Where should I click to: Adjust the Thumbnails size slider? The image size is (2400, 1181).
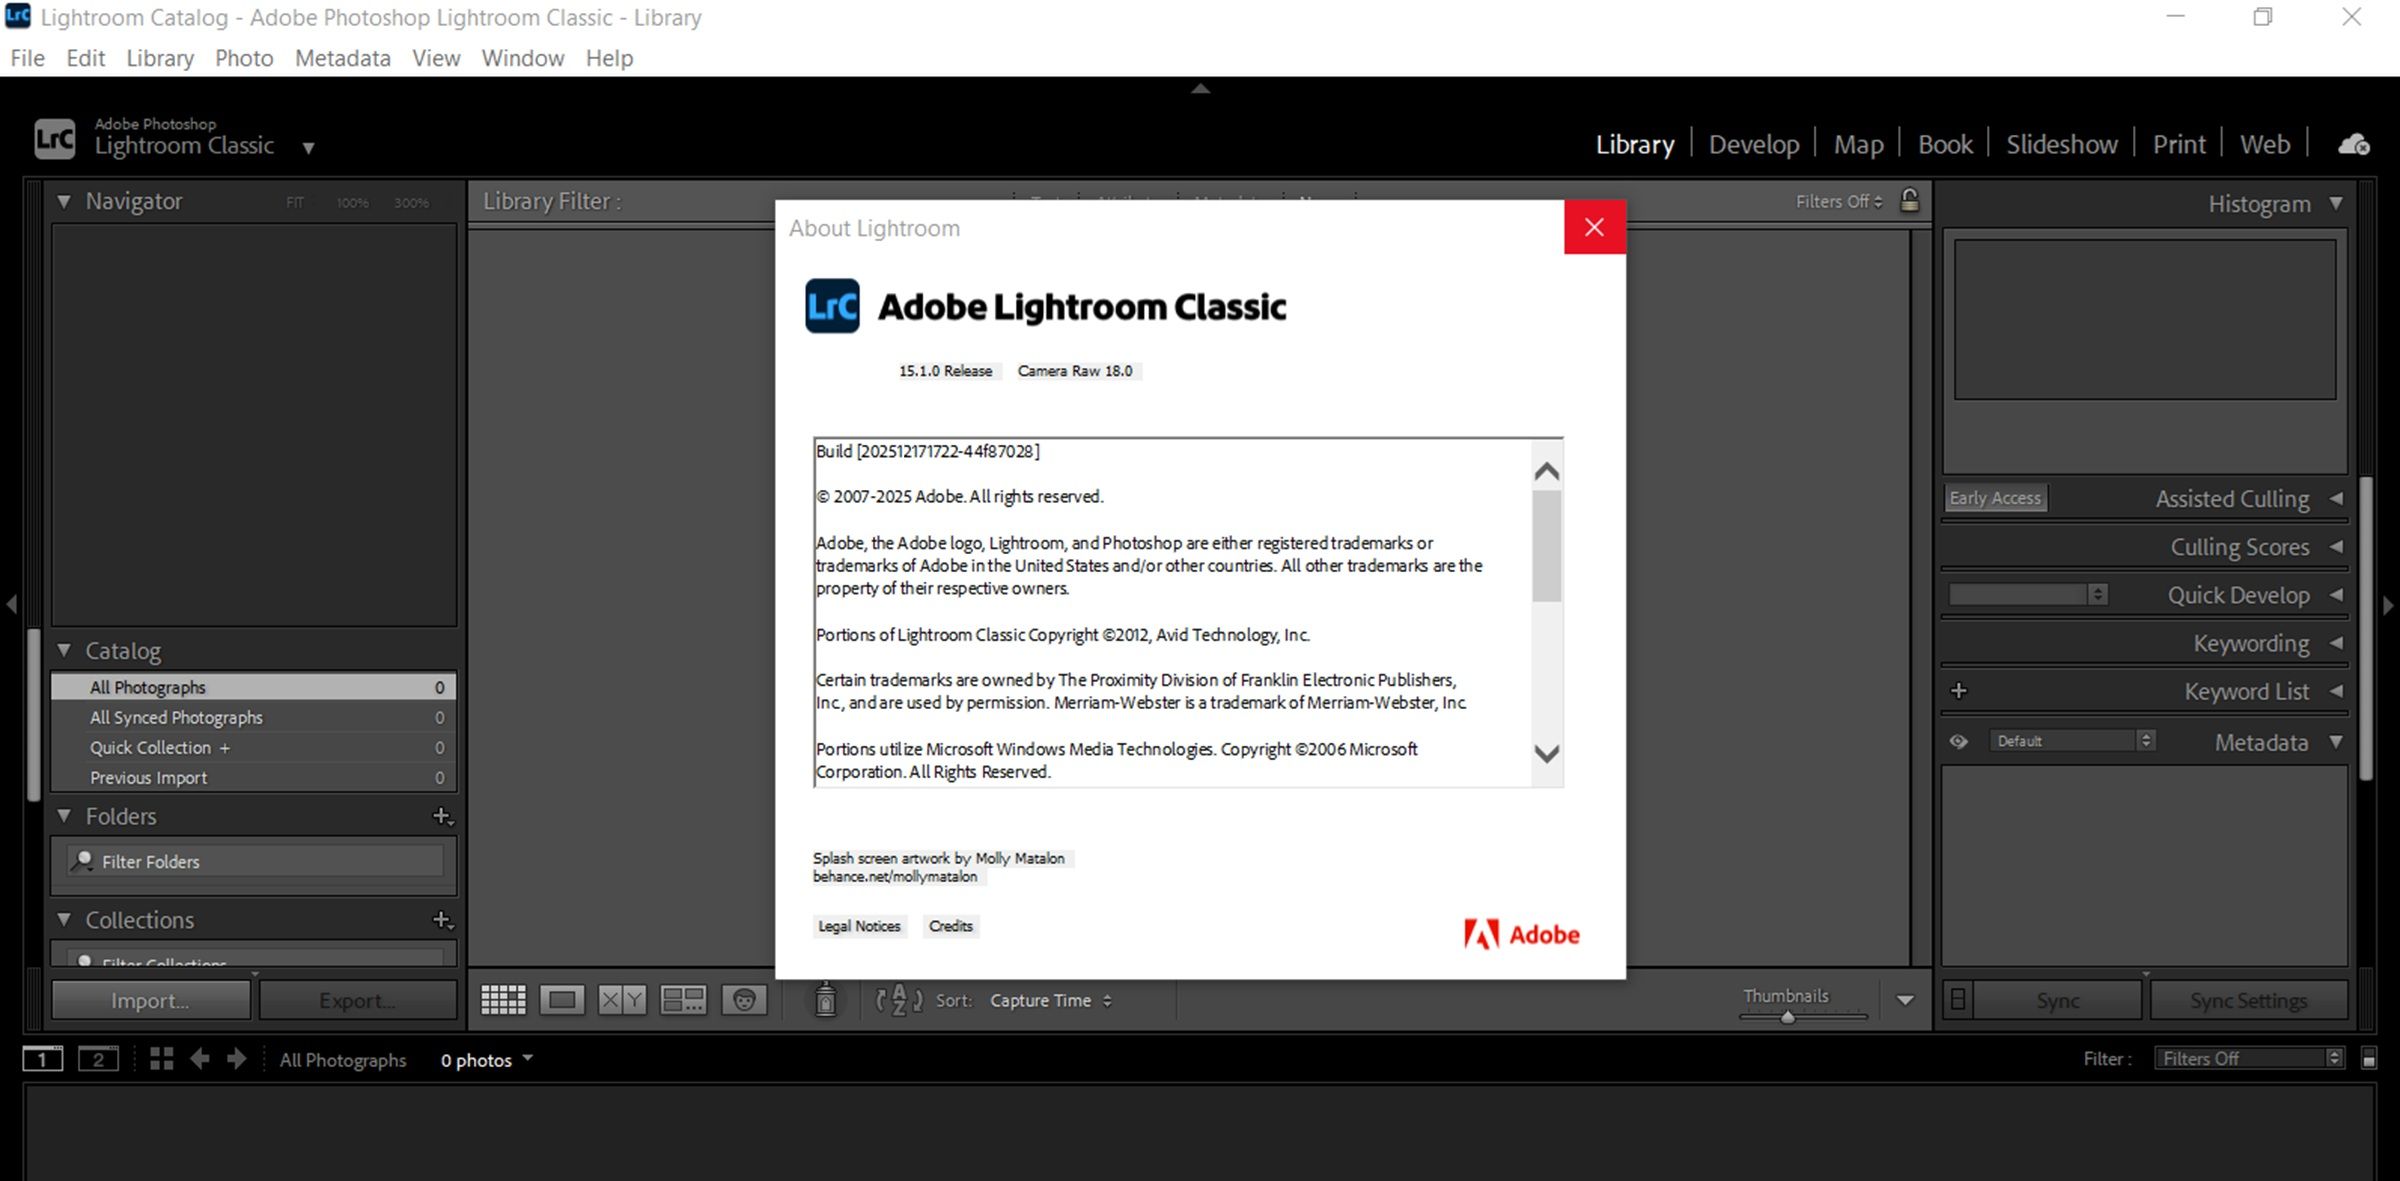pos(1787,1017)
